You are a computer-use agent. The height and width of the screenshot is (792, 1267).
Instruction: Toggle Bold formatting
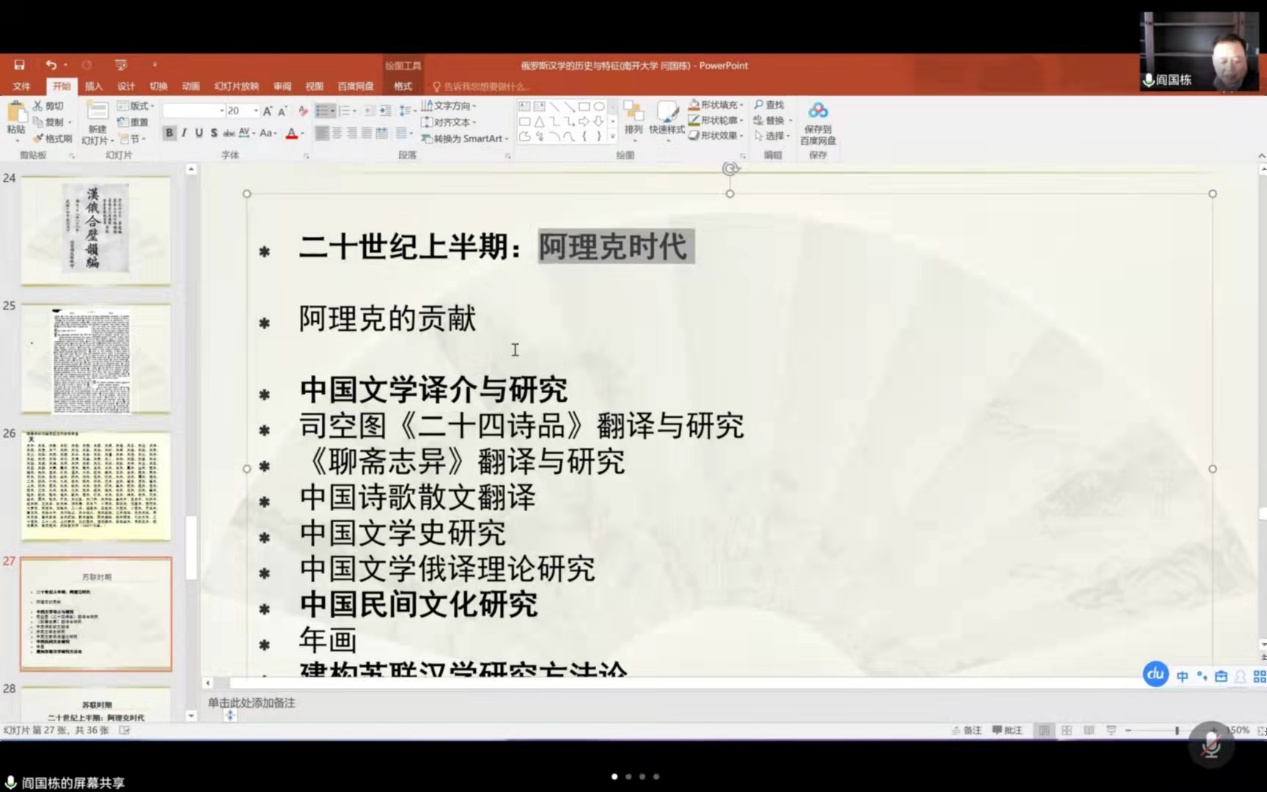(x=169, y=133)
